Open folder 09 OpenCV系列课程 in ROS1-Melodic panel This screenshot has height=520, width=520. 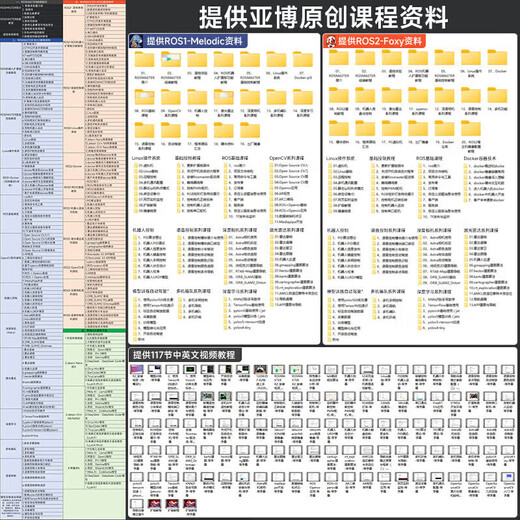[x=171, y=97]
